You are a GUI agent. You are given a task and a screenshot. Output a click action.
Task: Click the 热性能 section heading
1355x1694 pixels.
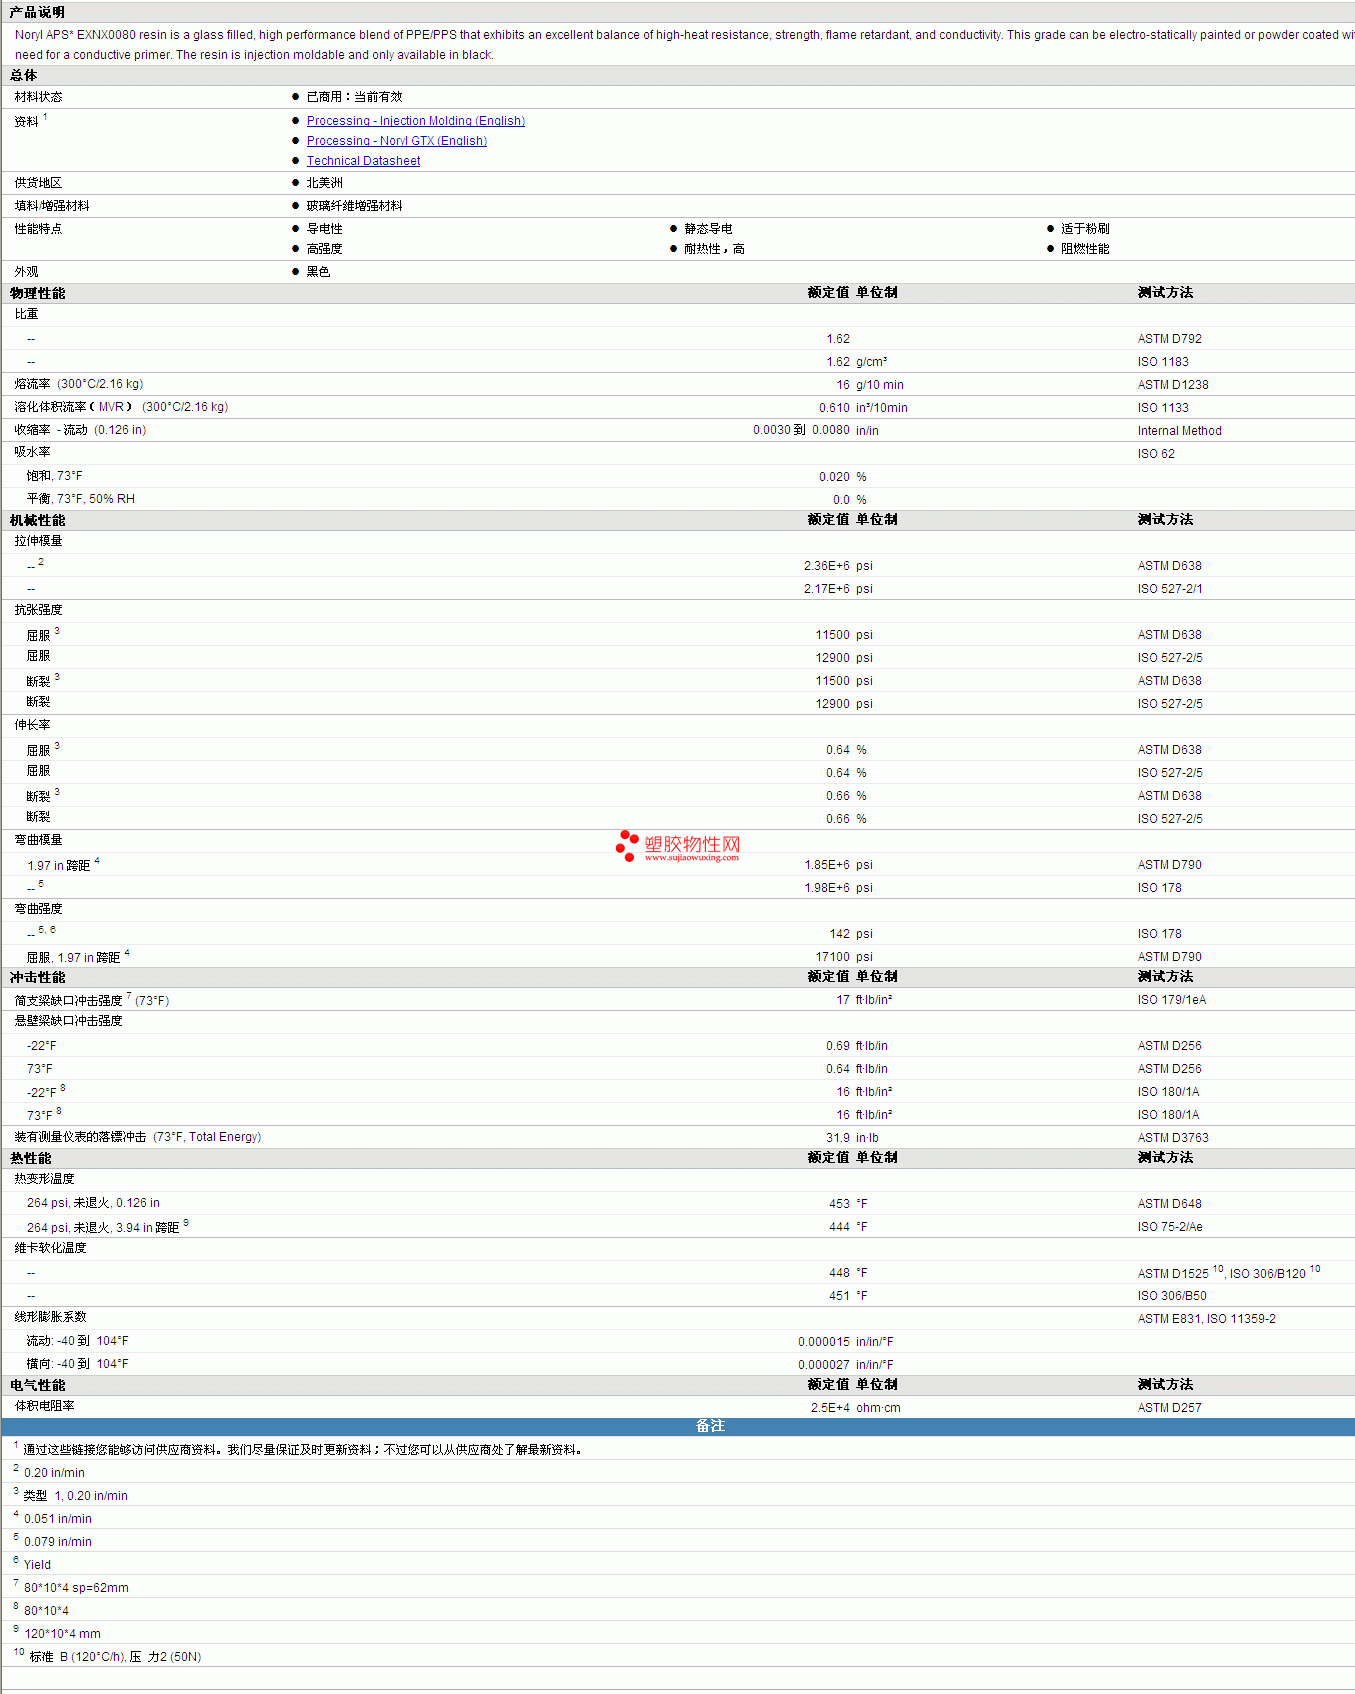coord(30,1158)
